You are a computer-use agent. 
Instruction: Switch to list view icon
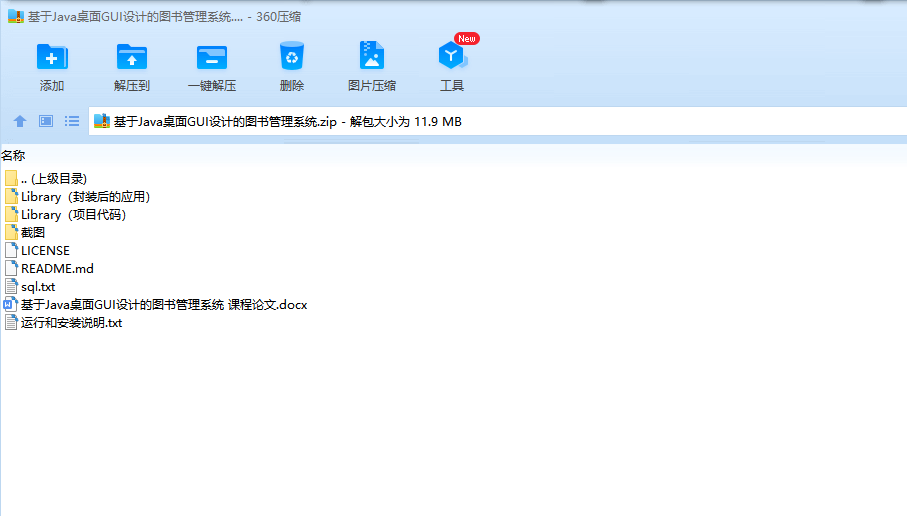(72, 121)
